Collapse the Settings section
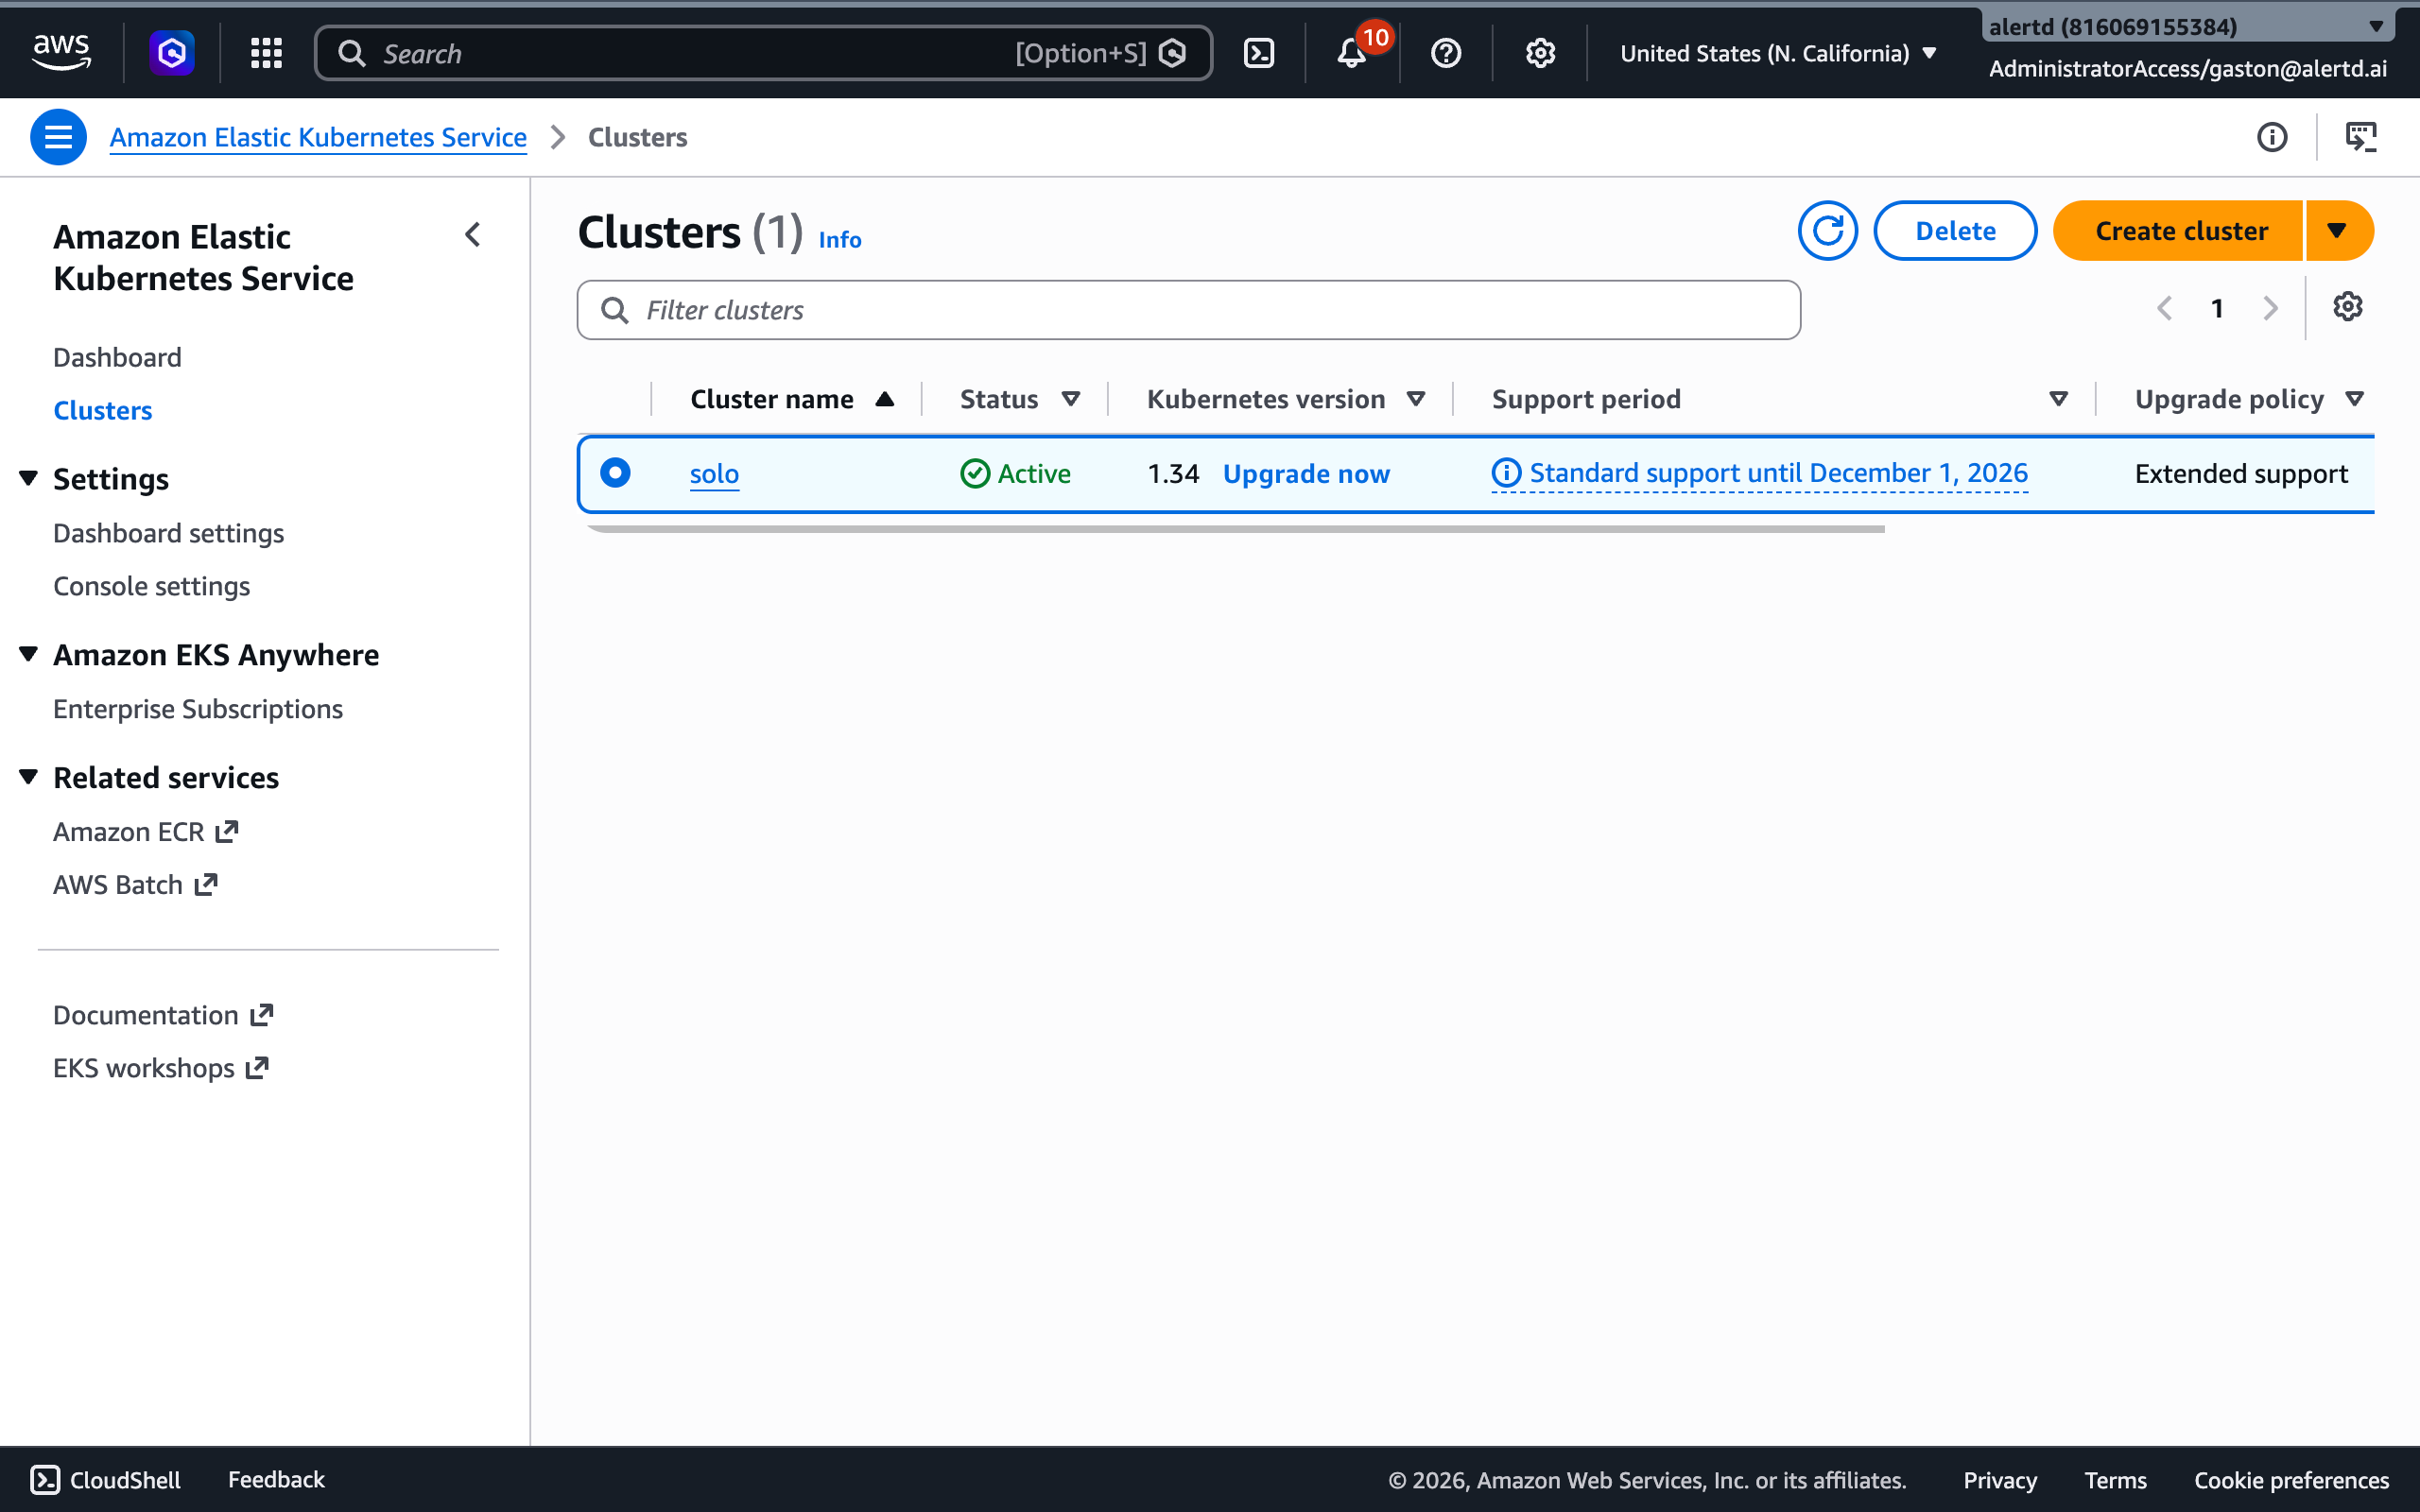The width and height of the screenshot is (2420, 1512). tap(29, 478)
